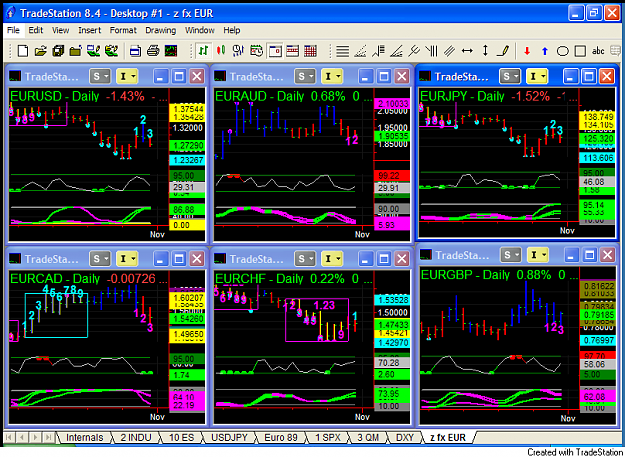Open the Insert menu
This screenshot has width=625, height=457.
coord(90,30)
